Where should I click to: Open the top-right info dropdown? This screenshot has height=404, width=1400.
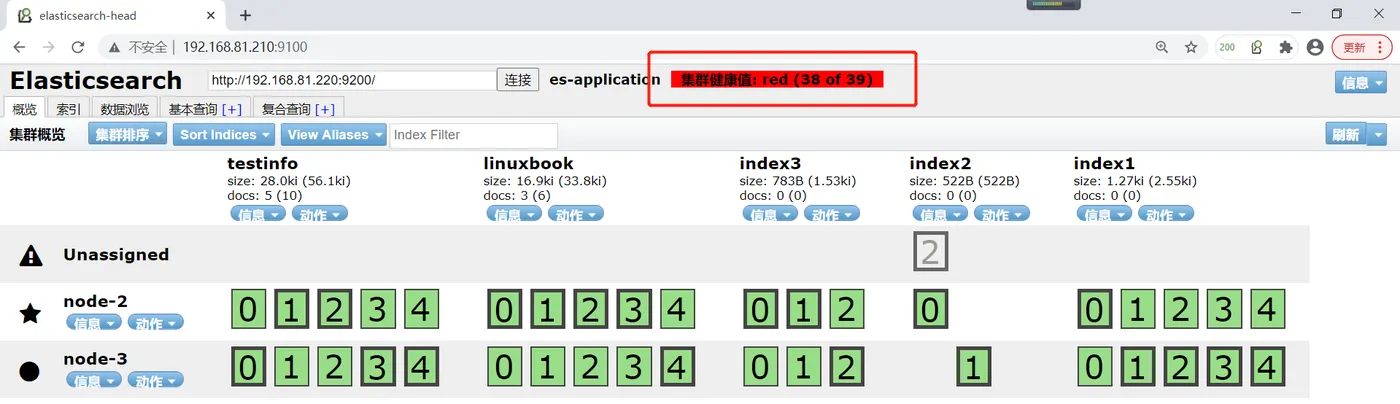pyautogui.click(x=1361, y=83)
